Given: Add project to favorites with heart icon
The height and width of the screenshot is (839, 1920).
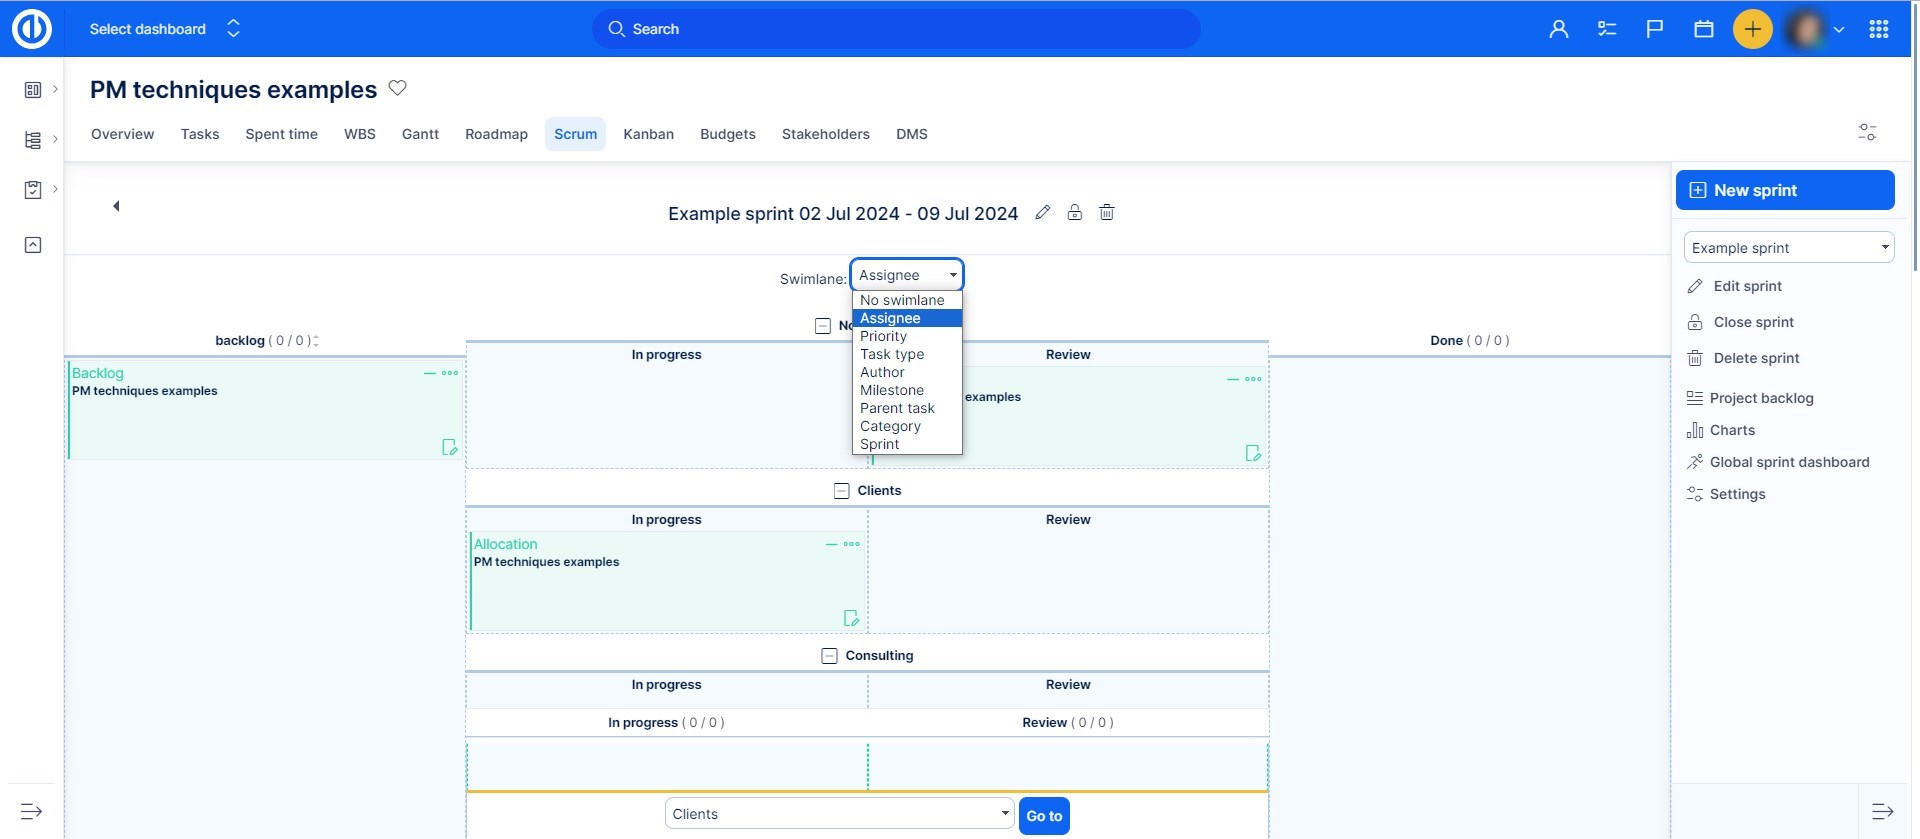Looking at the screenshot, I should 397,88.
